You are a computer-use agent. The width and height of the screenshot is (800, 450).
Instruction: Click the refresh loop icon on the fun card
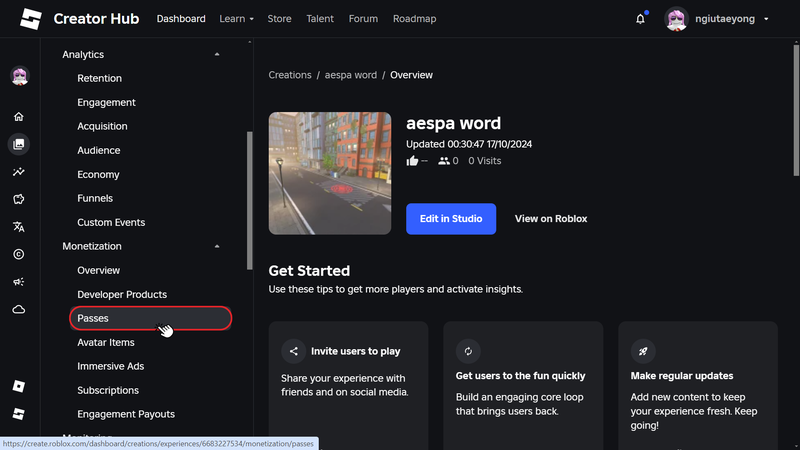click(468, 351)
